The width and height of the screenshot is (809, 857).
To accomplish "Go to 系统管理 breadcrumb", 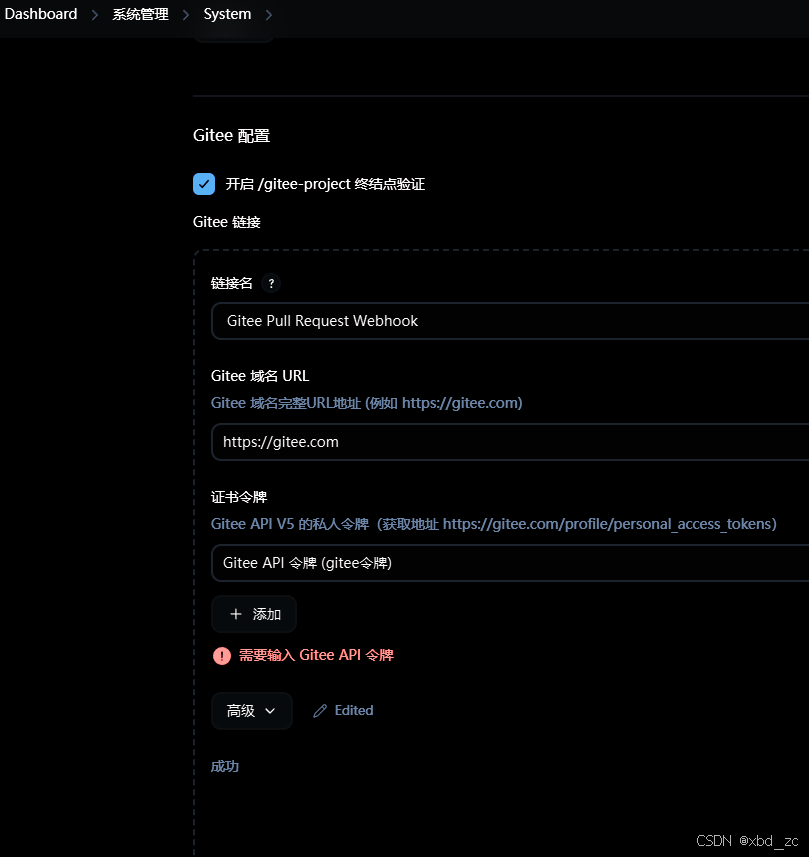I will tap(140, 14).
